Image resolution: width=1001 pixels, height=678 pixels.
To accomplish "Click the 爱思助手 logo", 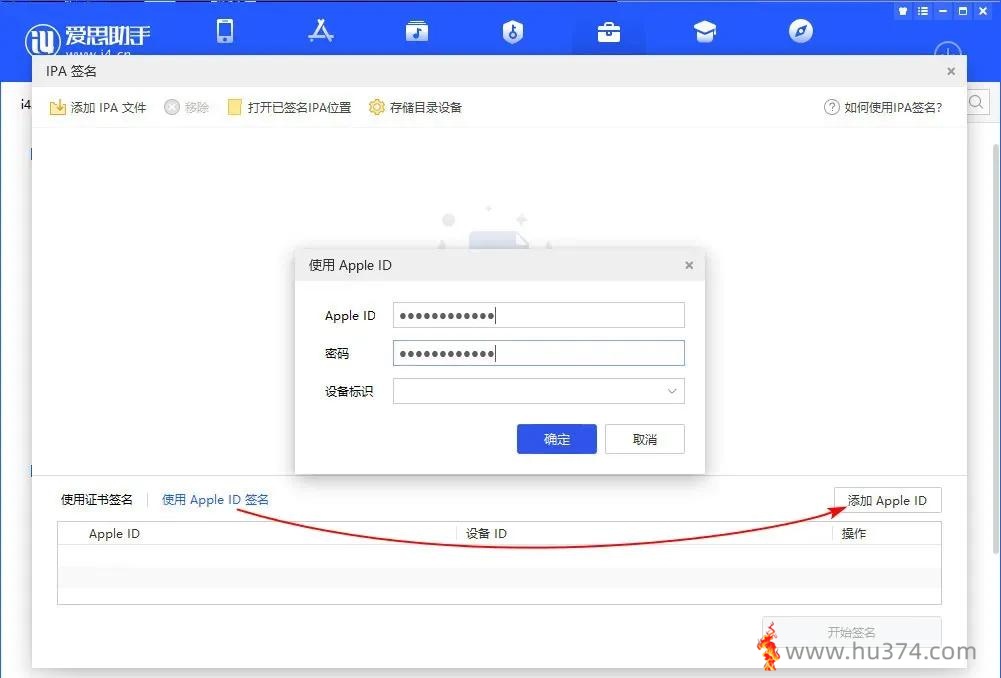I will (x=87, y=38).
